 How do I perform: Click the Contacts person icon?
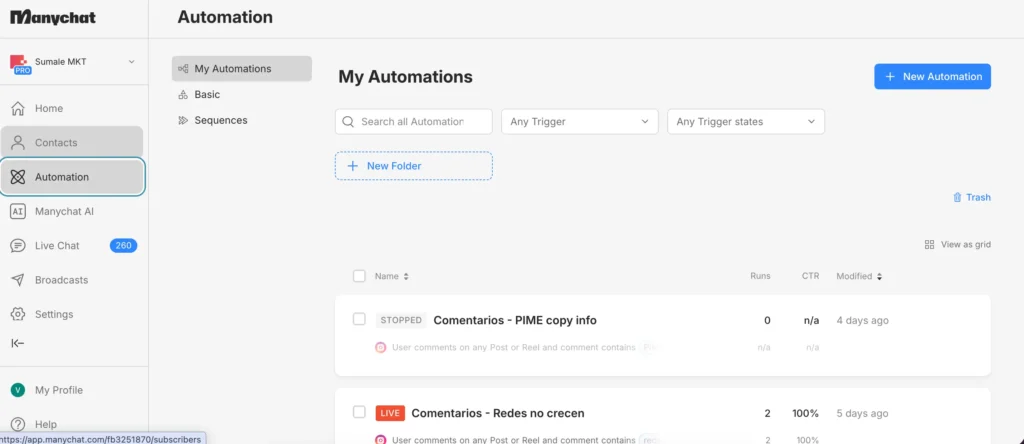[x=18, y=142]
